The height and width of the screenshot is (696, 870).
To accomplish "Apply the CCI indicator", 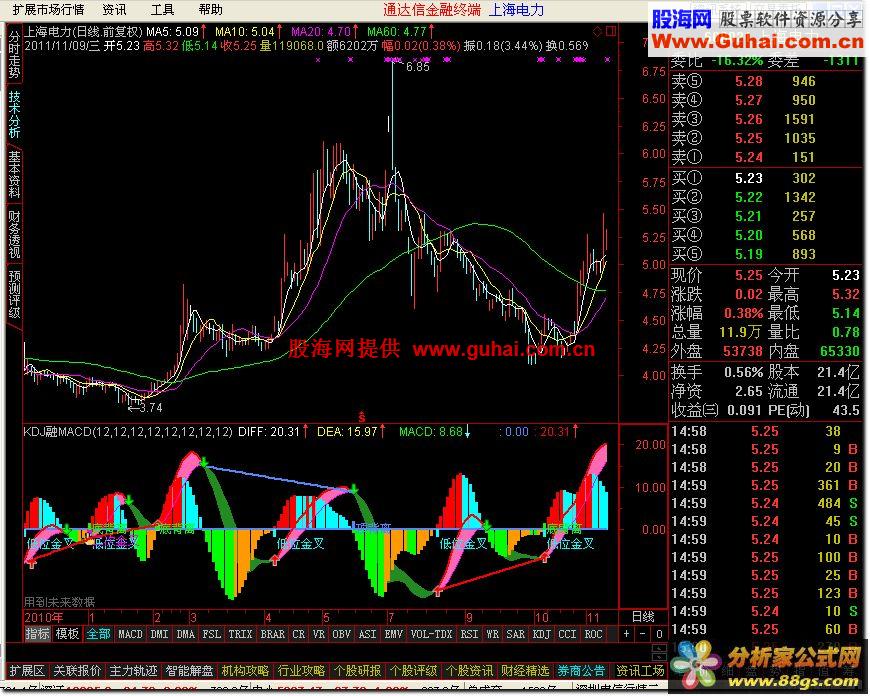I will [567, 634].
